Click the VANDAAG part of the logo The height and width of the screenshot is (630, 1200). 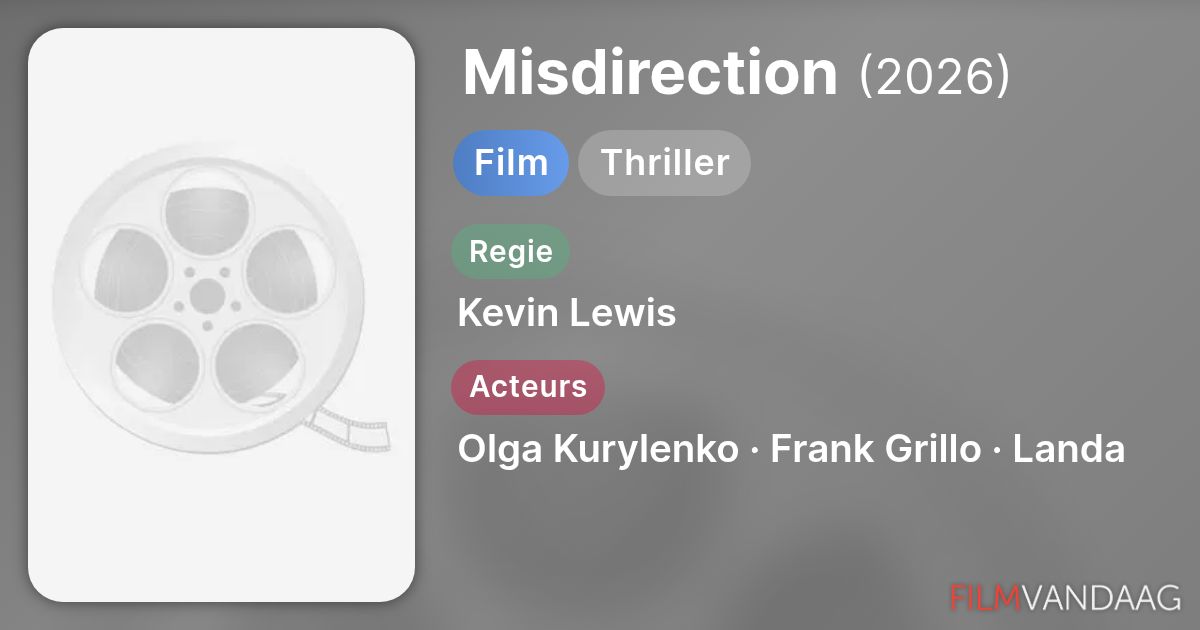click(x=1101, y=596)
